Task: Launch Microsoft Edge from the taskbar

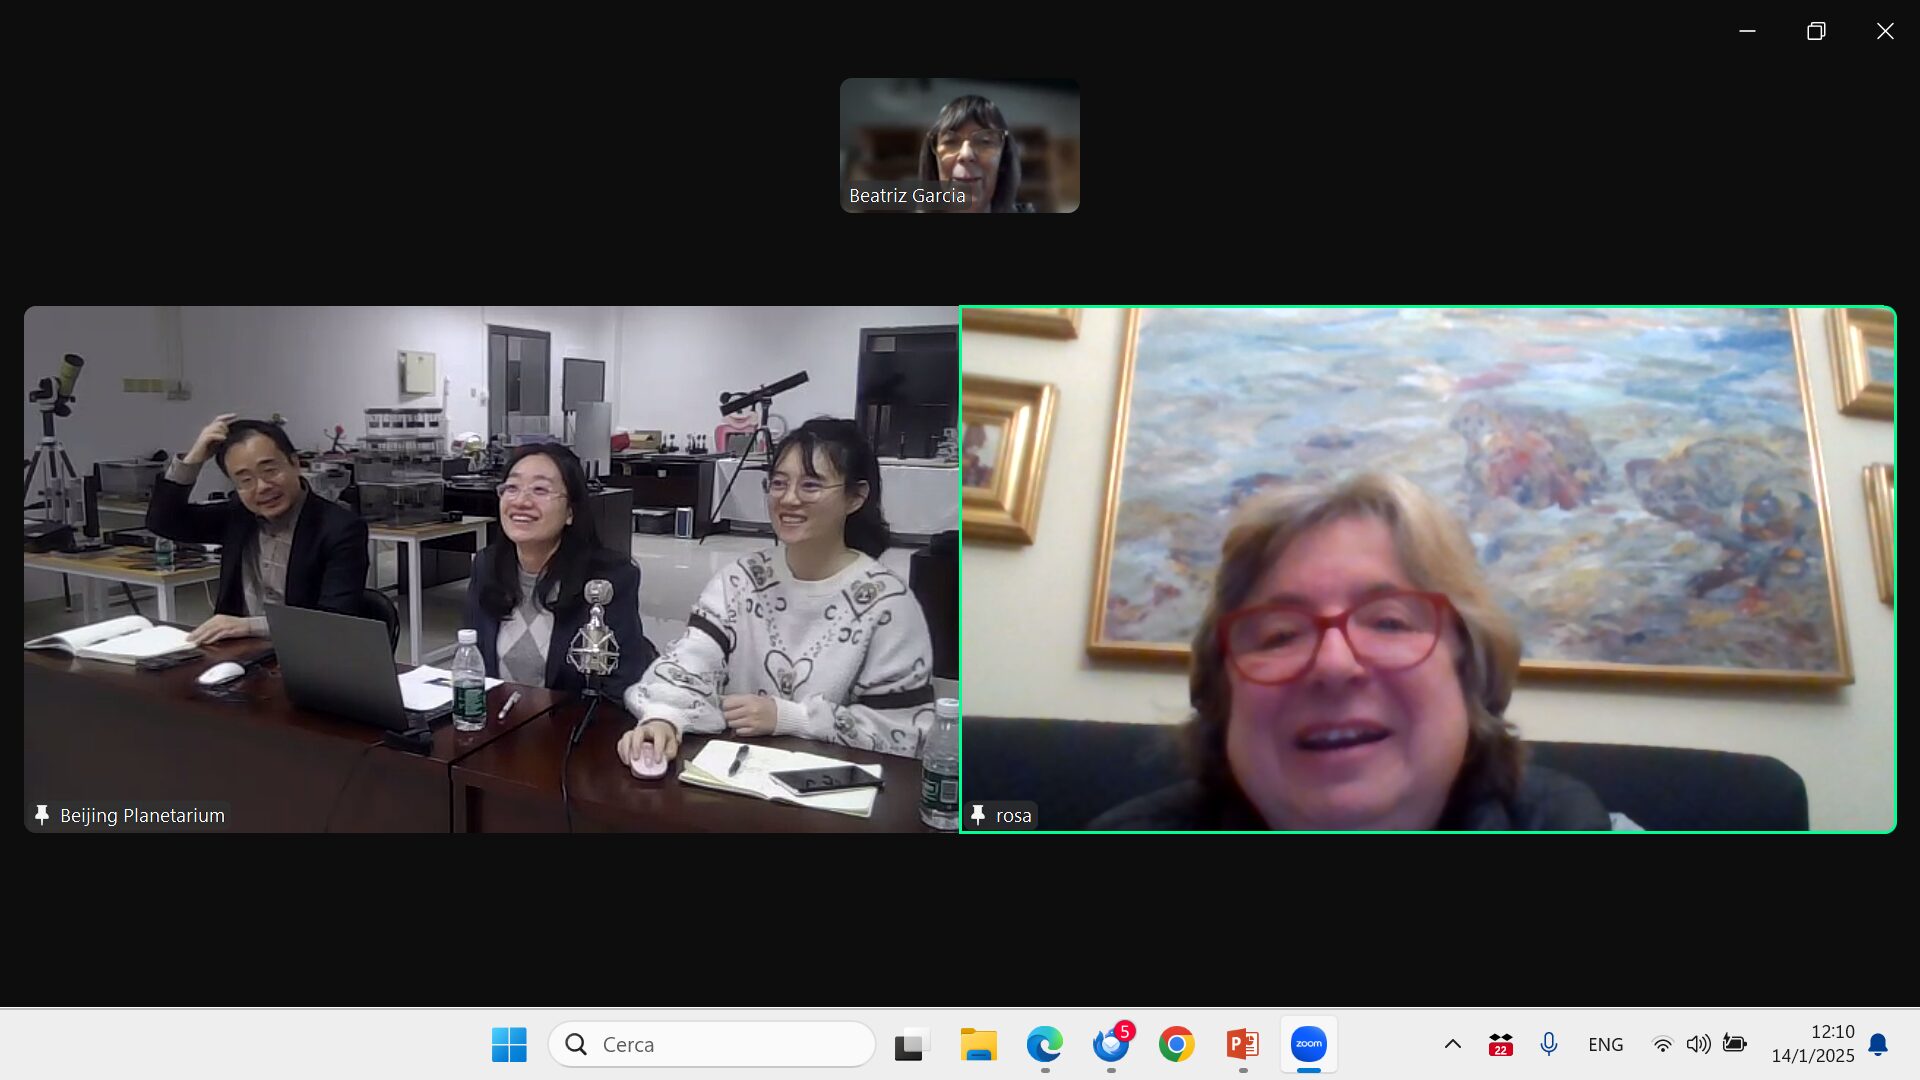Action: [x=1044, y=1045]
